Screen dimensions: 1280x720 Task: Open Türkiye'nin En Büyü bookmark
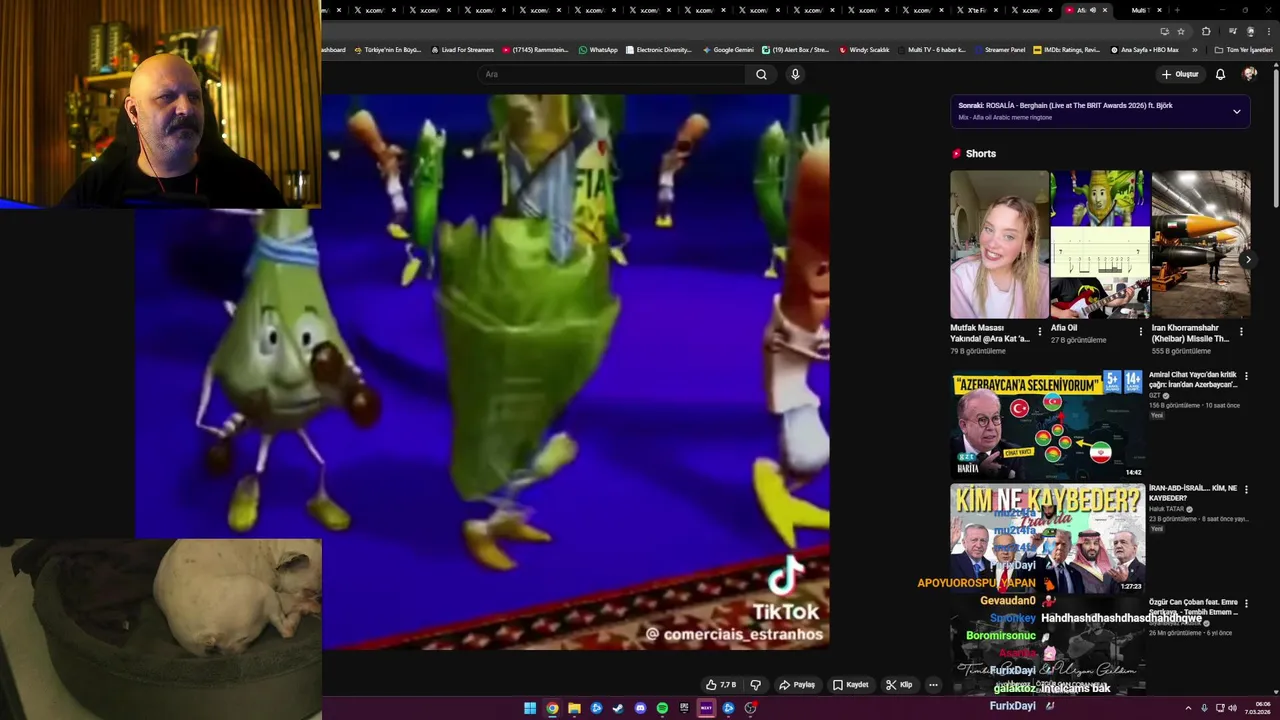click(388, 50)
